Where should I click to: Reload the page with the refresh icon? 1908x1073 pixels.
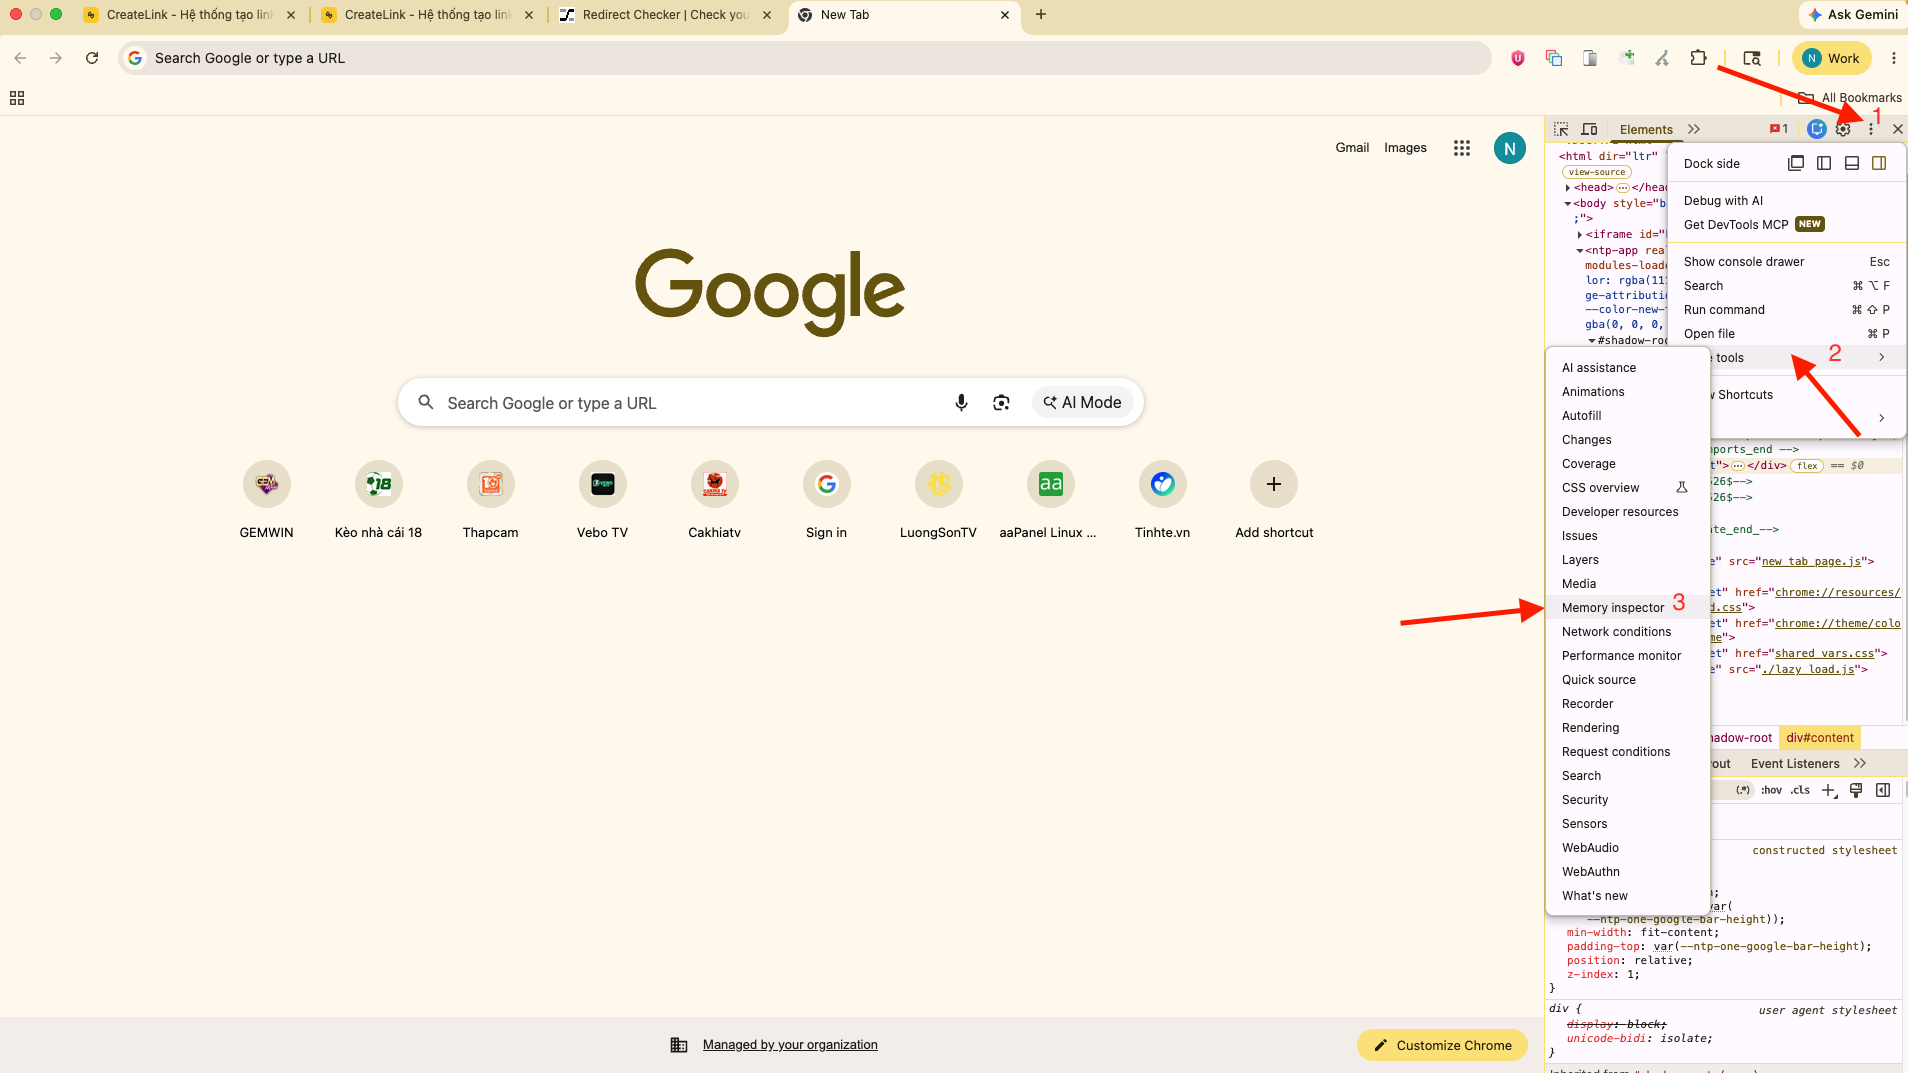(x=92, y=58)
